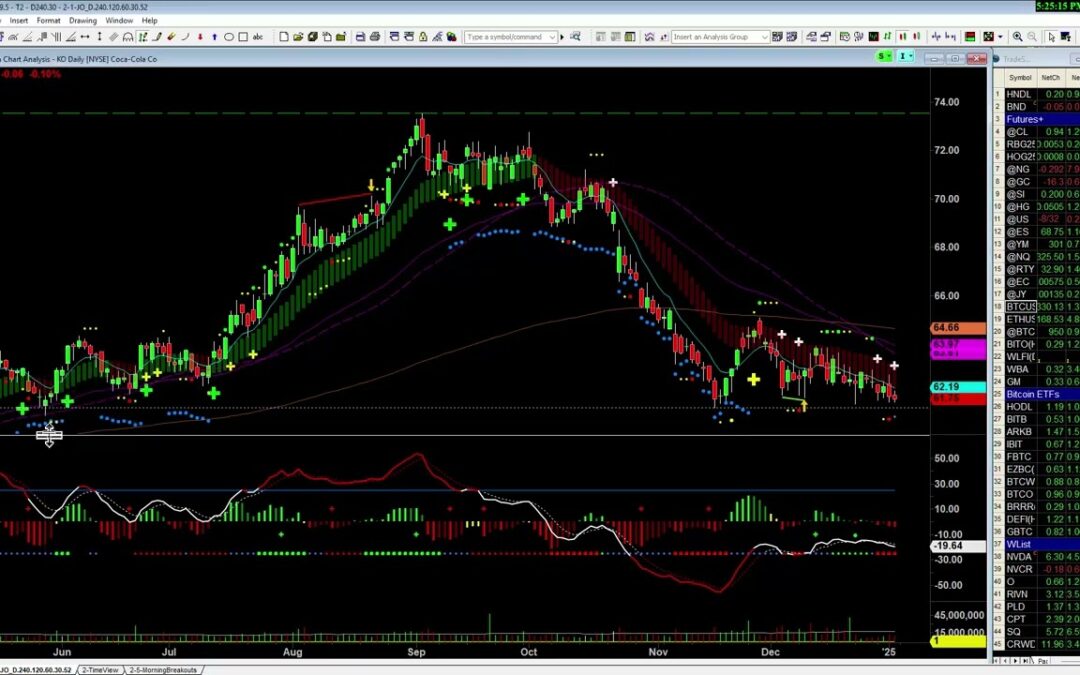This screenshot has width=1080, height=675.
Task: Pick the abc text drawing tool
Action: (257, 37)
